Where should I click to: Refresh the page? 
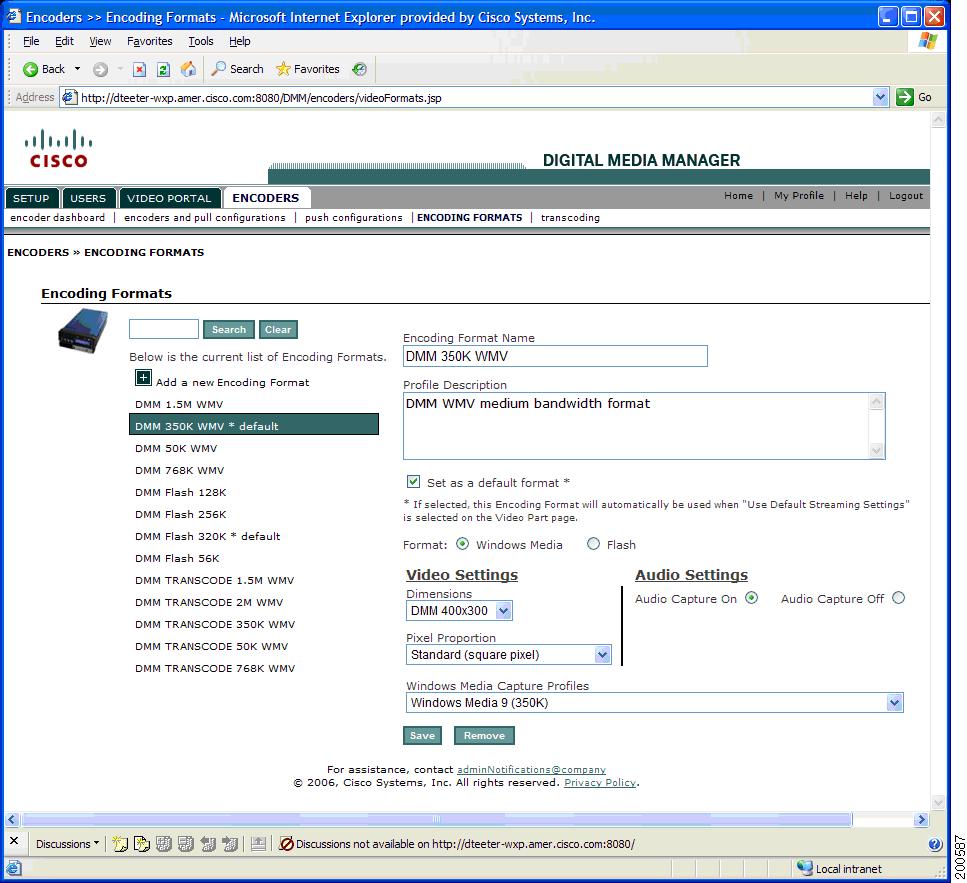[x=163, y=69]
